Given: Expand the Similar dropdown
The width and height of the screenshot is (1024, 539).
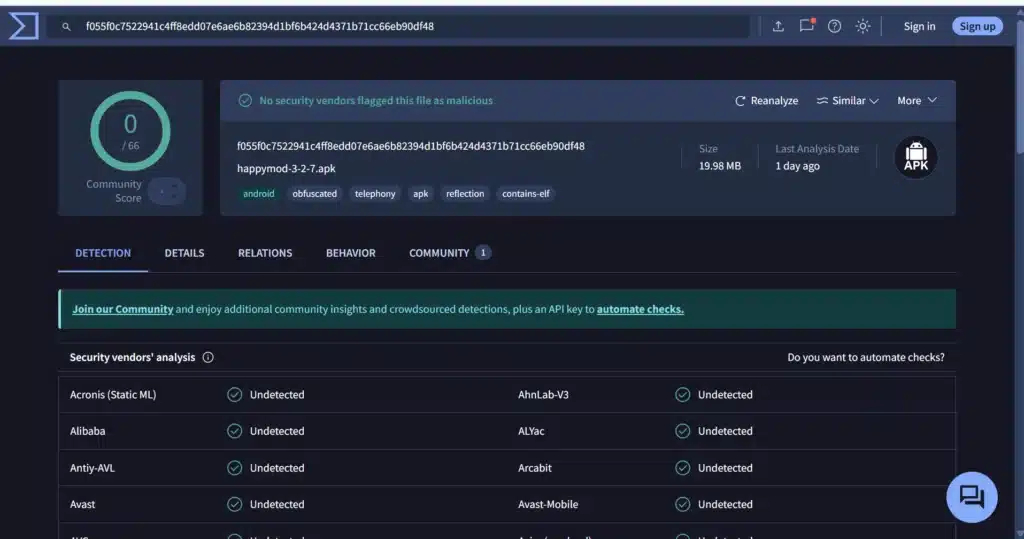Looking at the screenshot, I should point(848,101).
